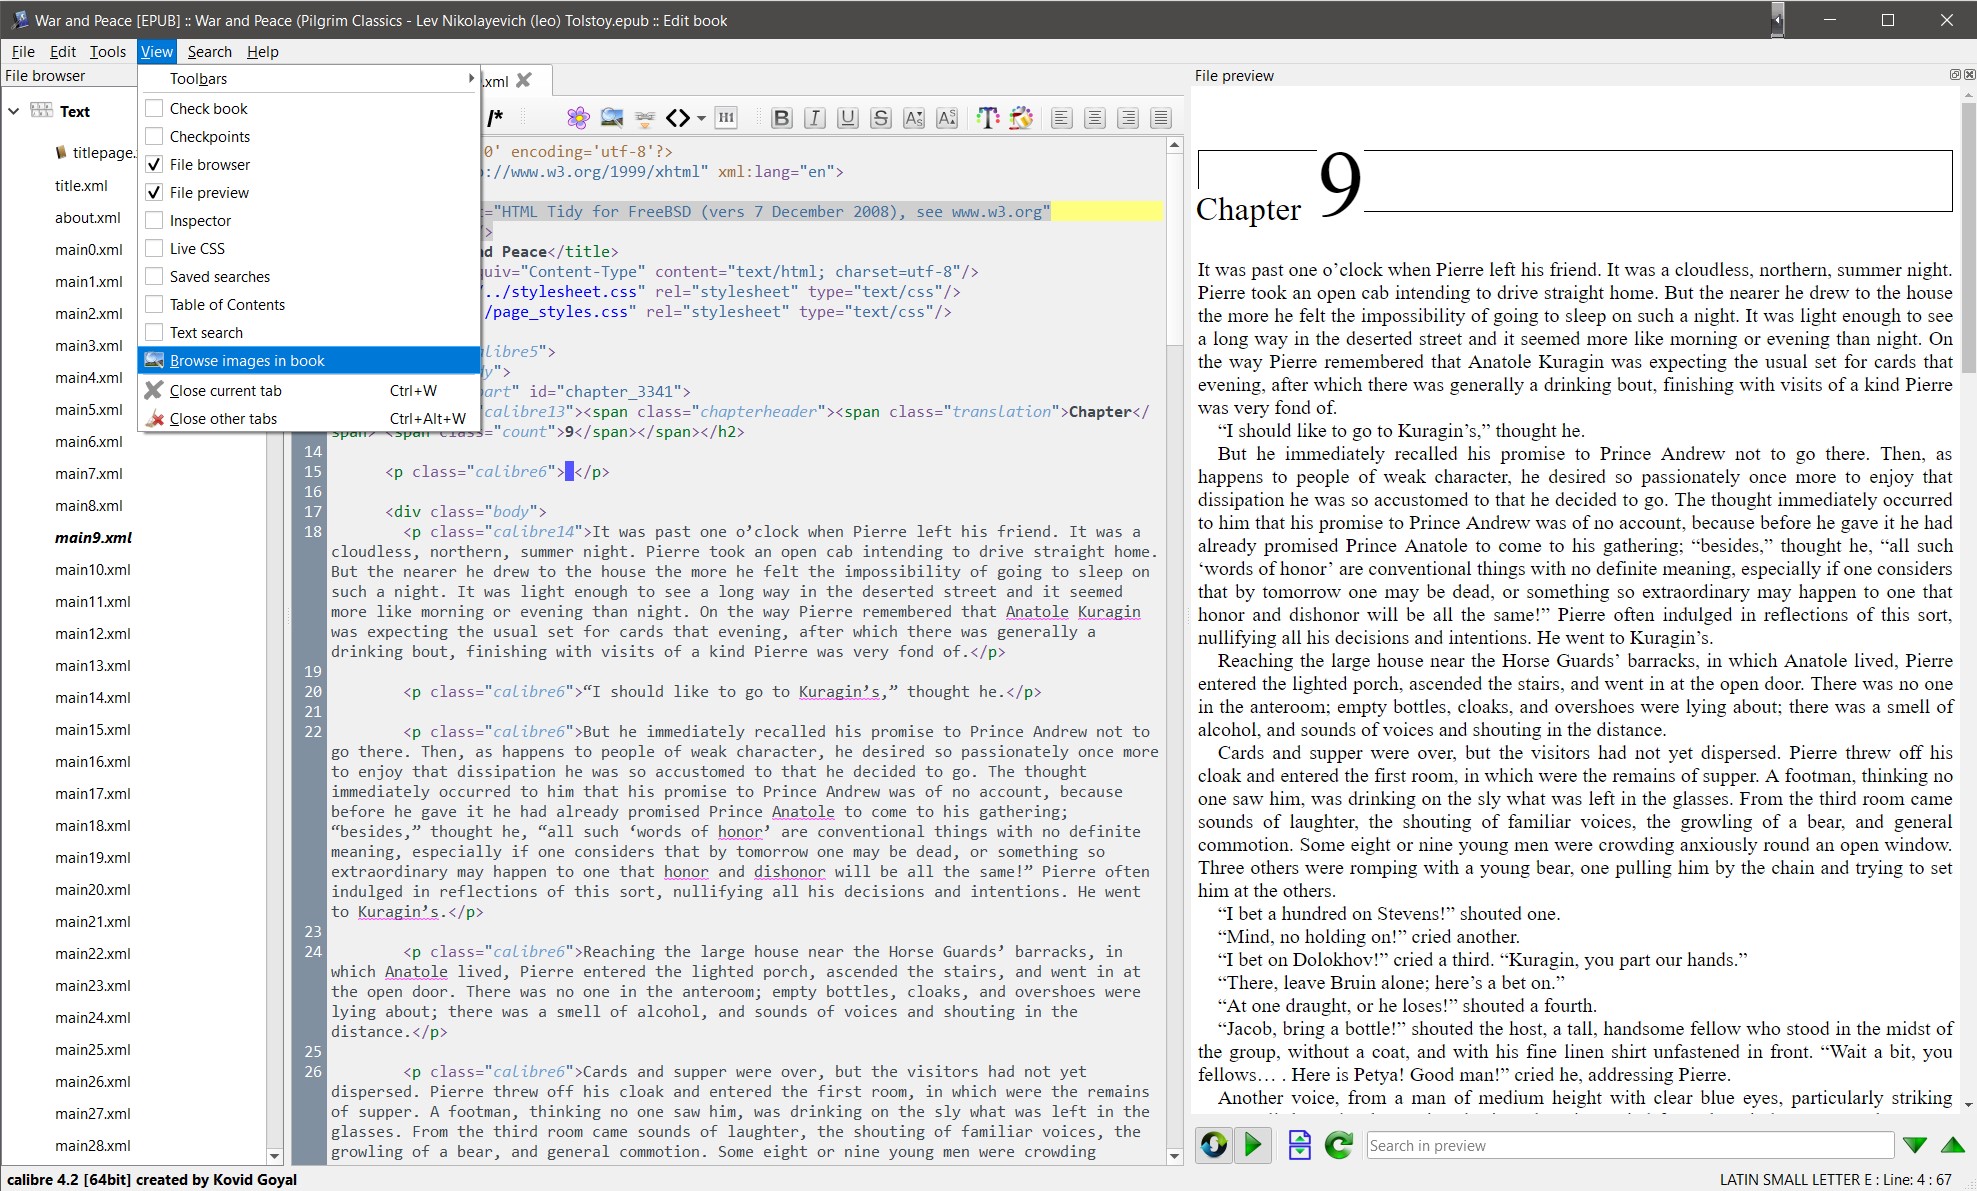
Task: Click the Search in preview field
Action: click(1629, 1145)
